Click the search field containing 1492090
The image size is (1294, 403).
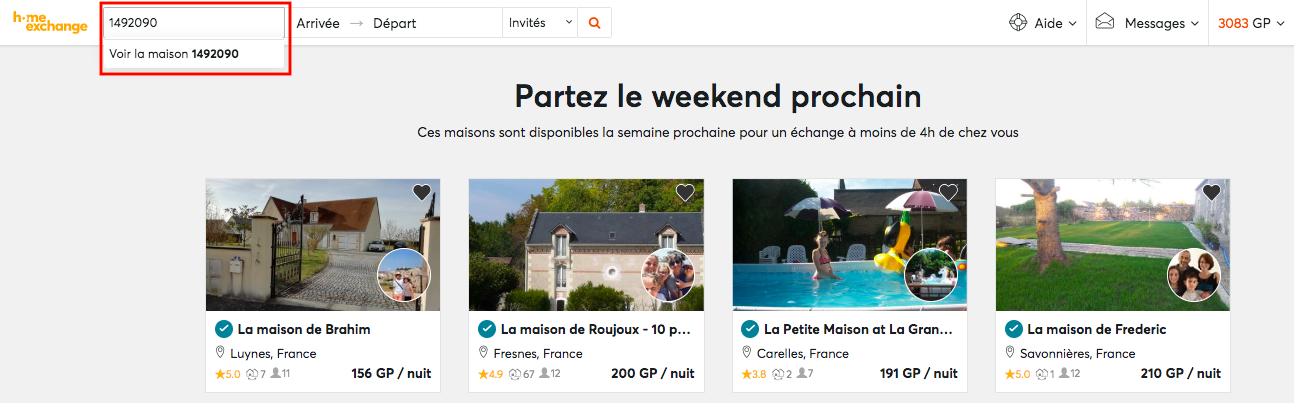pos(194,23)
